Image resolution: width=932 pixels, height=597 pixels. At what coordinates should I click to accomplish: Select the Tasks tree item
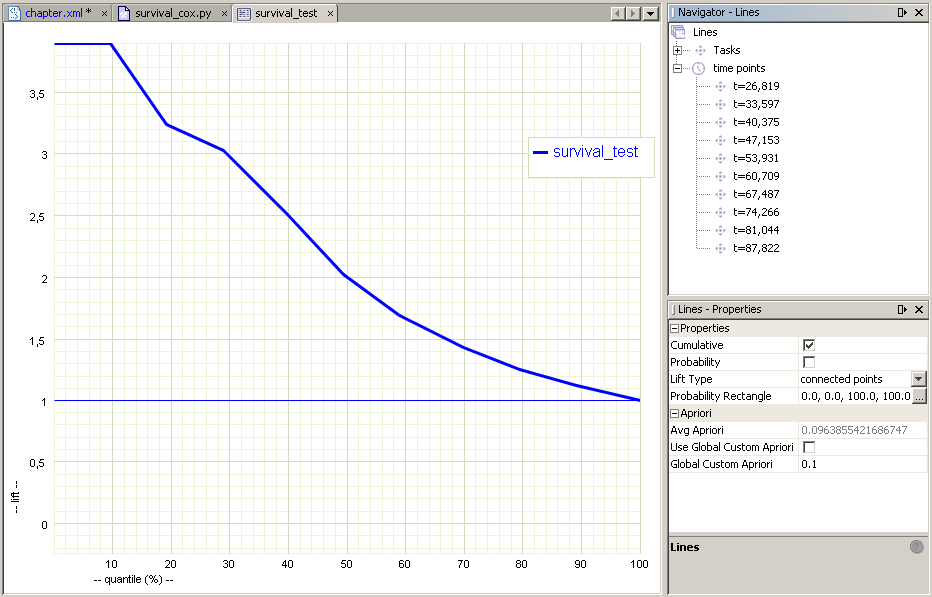(726, 50)
